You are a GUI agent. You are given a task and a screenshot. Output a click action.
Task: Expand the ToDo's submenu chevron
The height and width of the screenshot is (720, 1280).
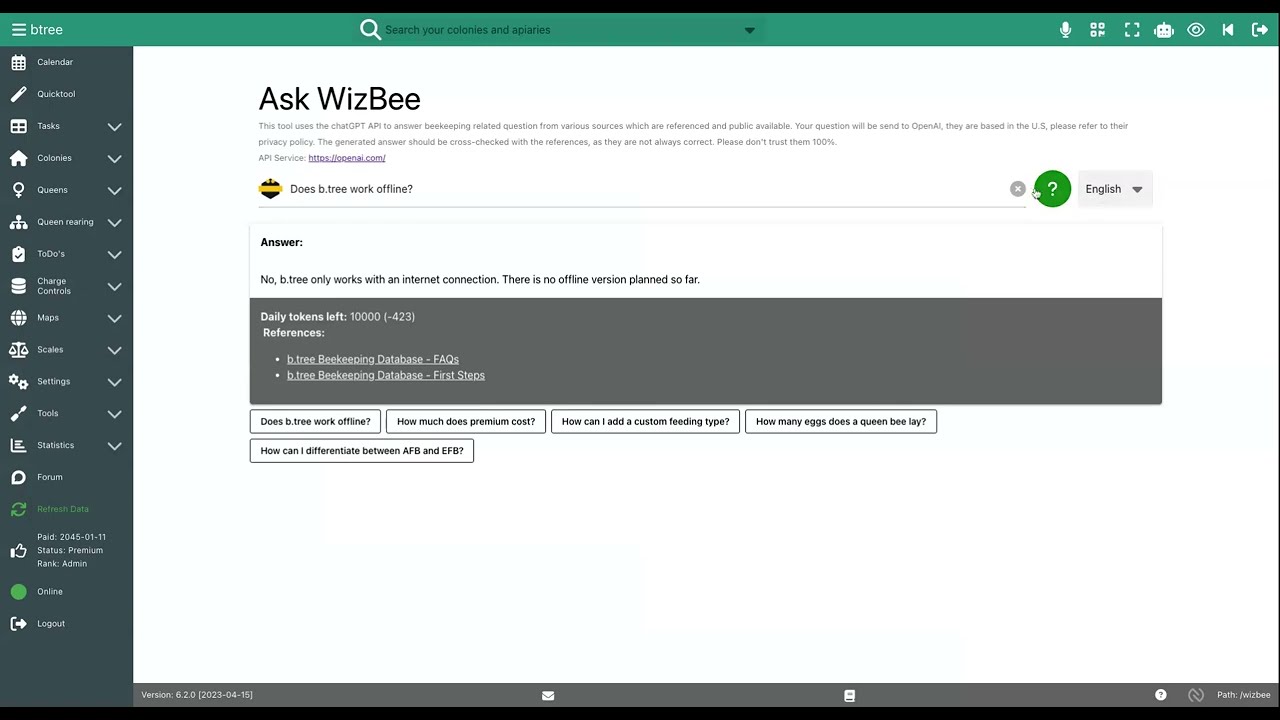tap(115, 255)
